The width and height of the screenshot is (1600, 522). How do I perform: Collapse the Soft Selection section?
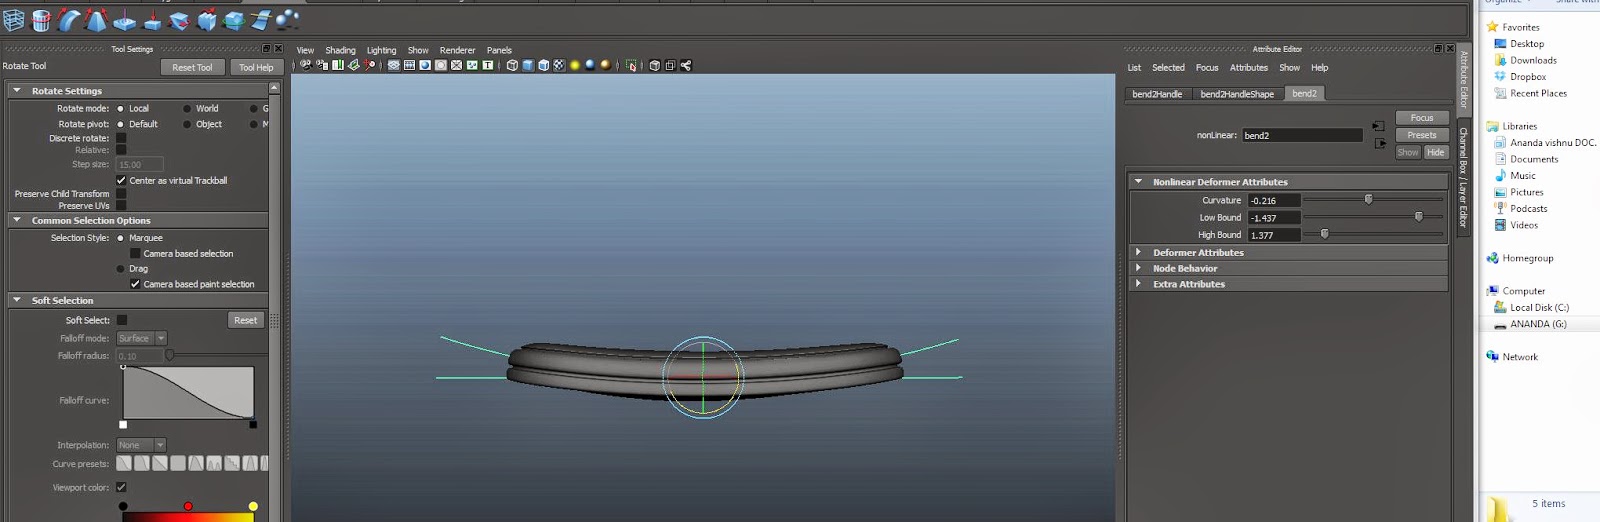coord(17,300)
